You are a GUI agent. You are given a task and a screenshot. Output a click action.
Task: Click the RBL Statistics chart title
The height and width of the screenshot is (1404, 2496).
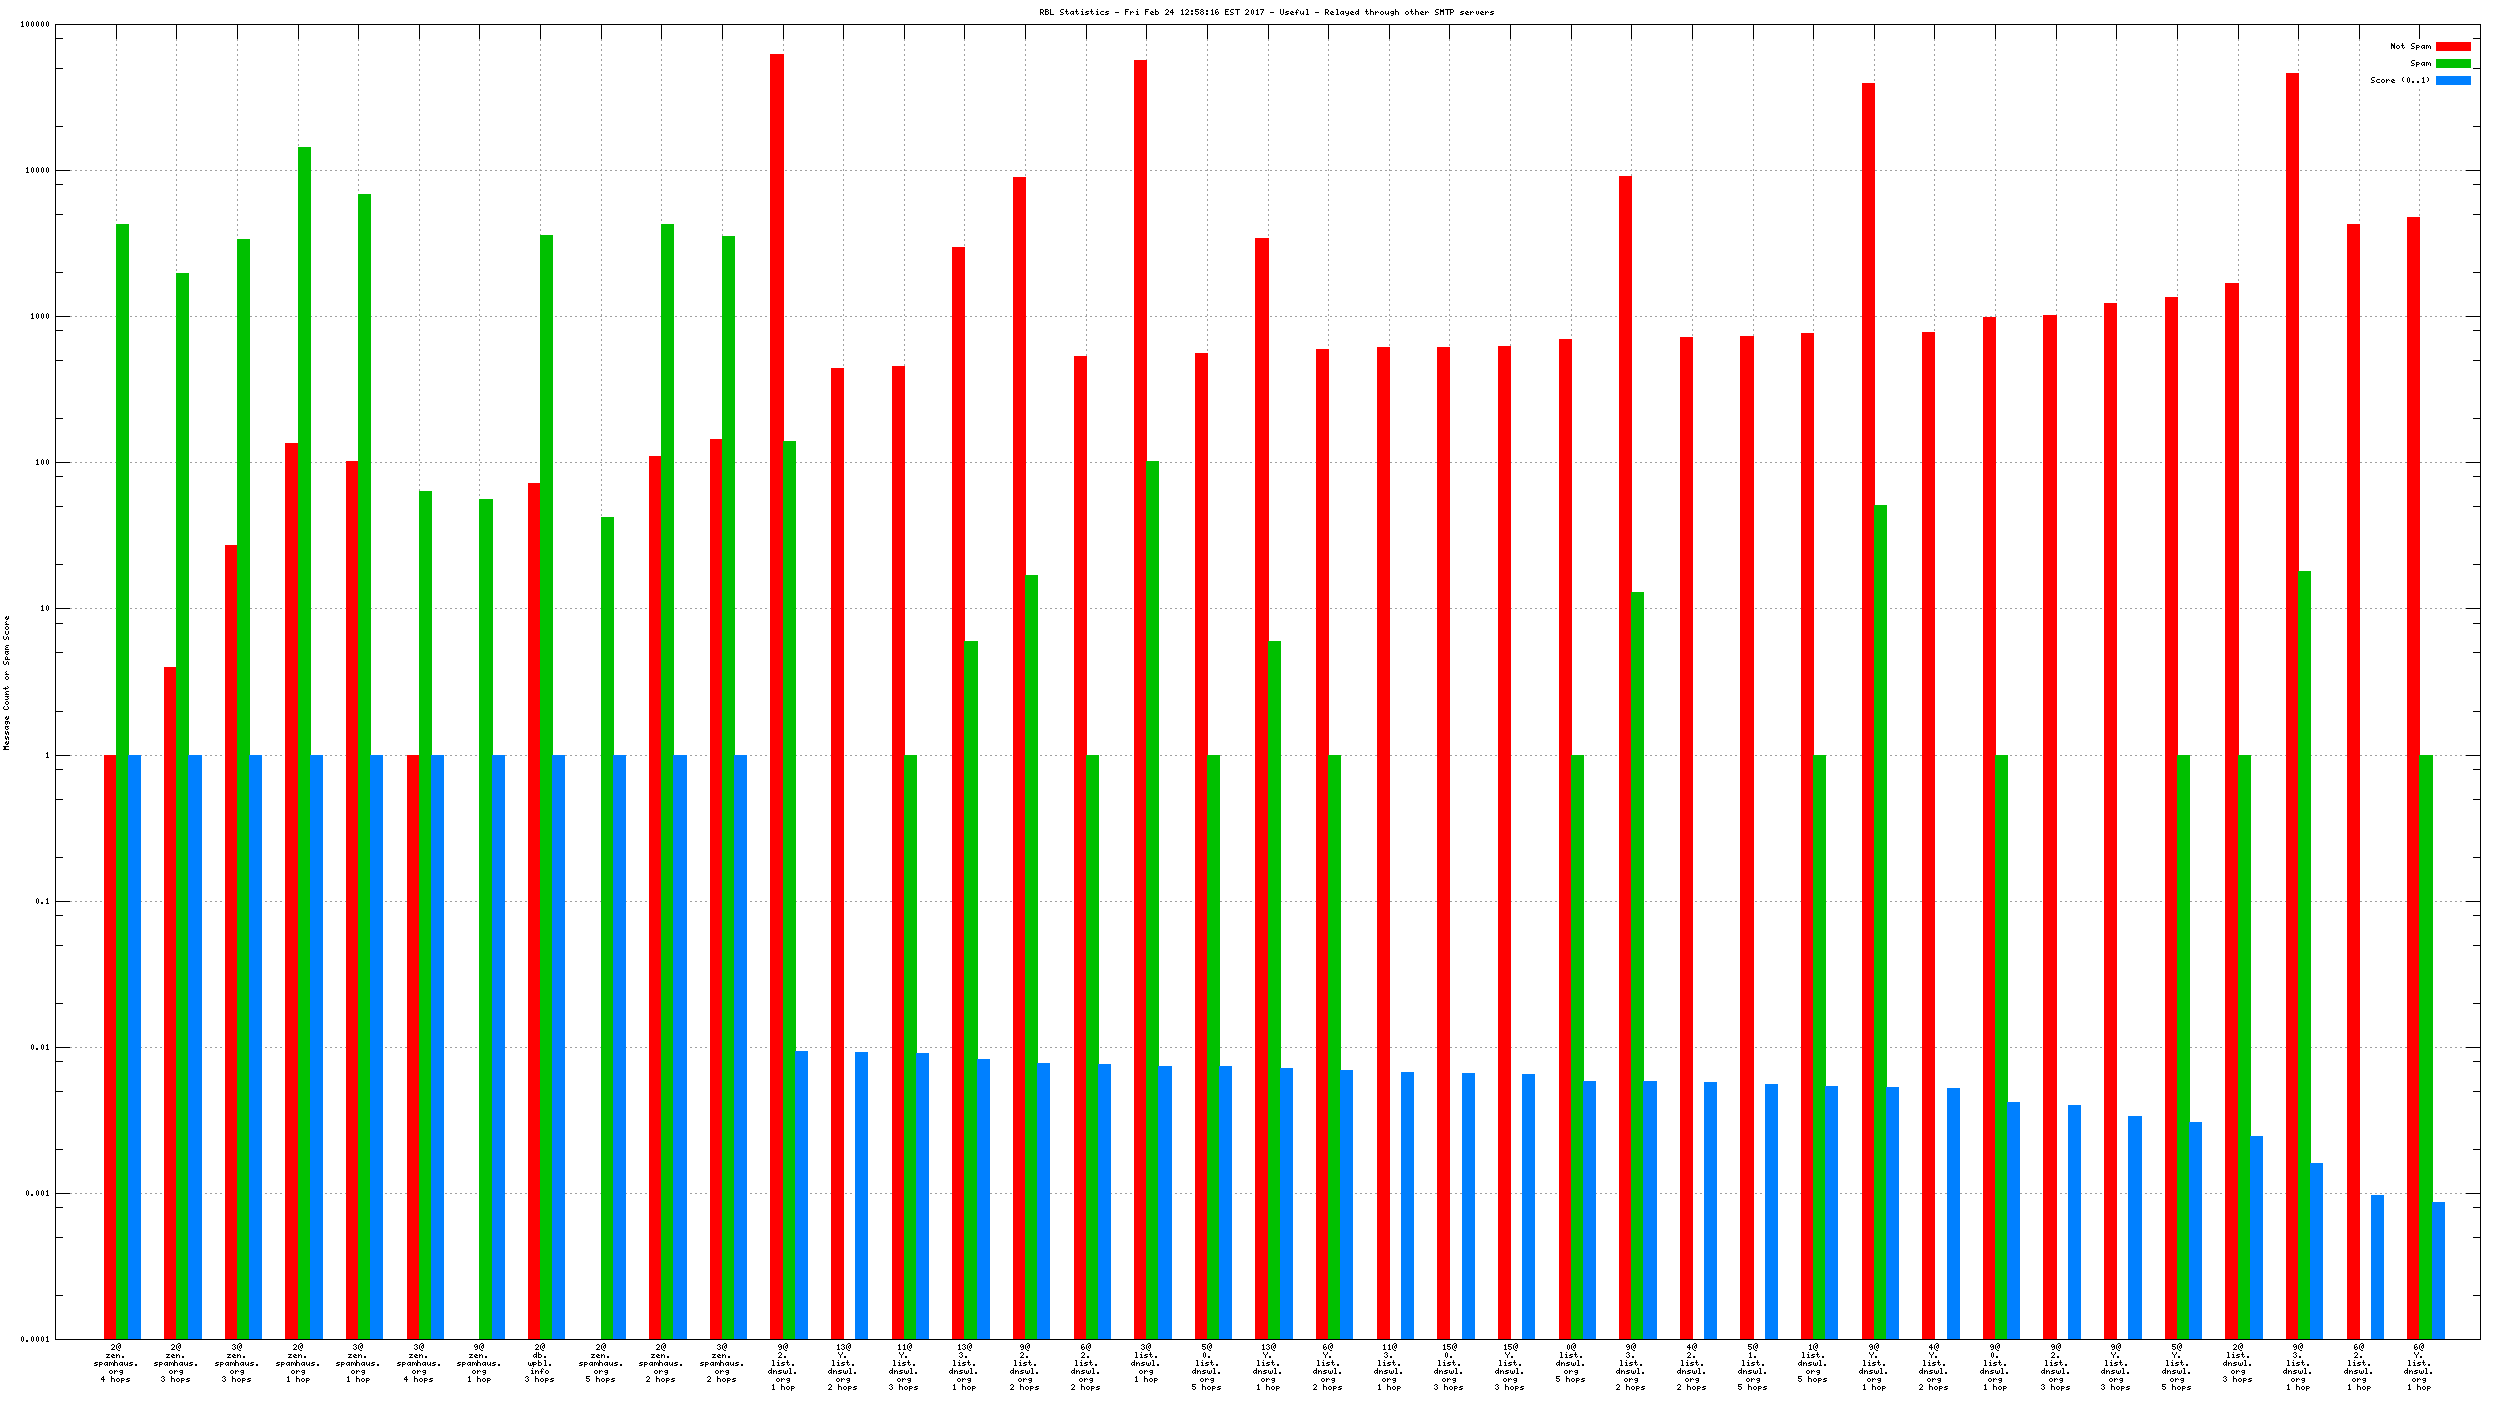1266,12
